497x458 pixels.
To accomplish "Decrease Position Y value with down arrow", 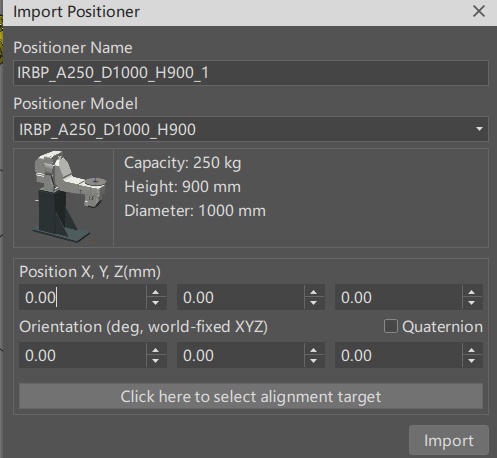I will pos(314,303).
